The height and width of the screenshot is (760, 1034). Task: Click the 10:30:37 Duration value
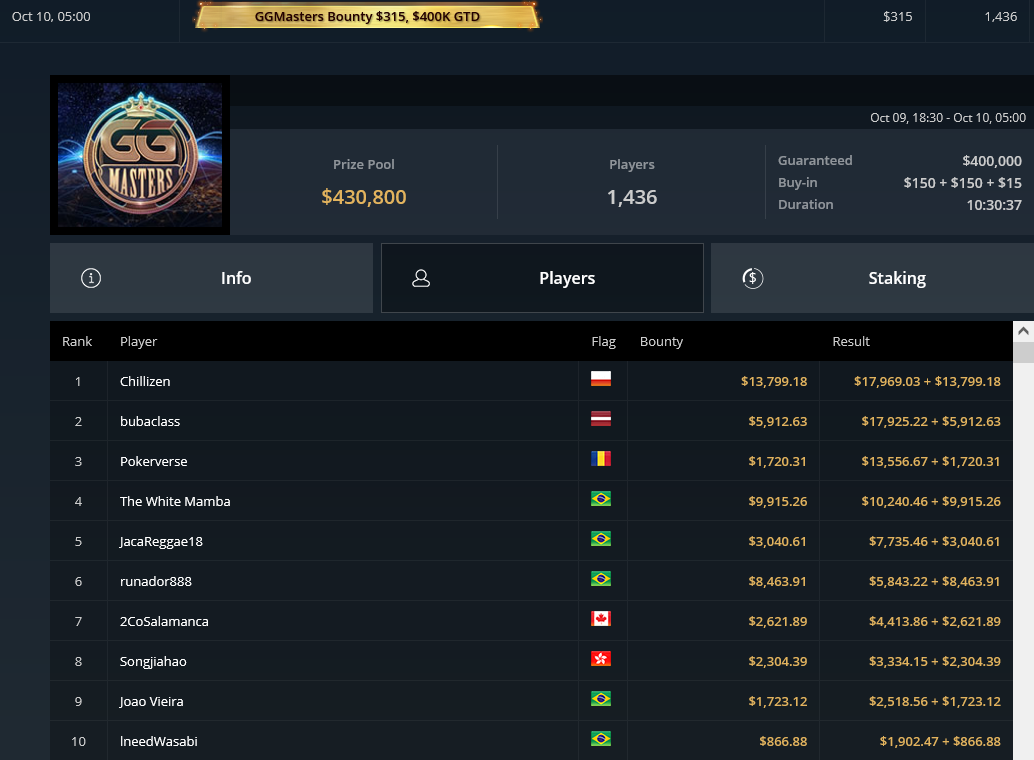coord(994,205)
